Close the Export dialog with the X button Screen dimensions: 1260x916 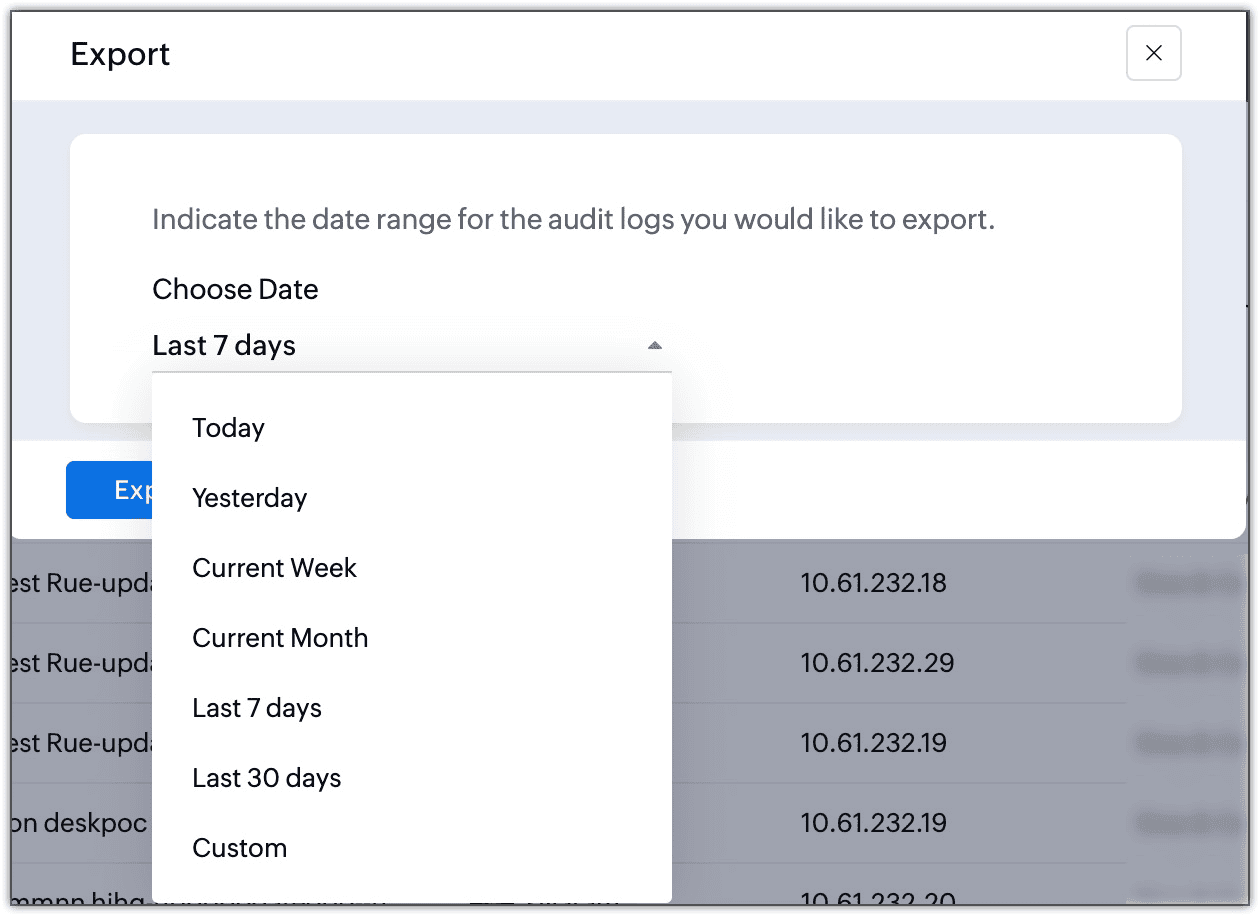click(1153, 53)
